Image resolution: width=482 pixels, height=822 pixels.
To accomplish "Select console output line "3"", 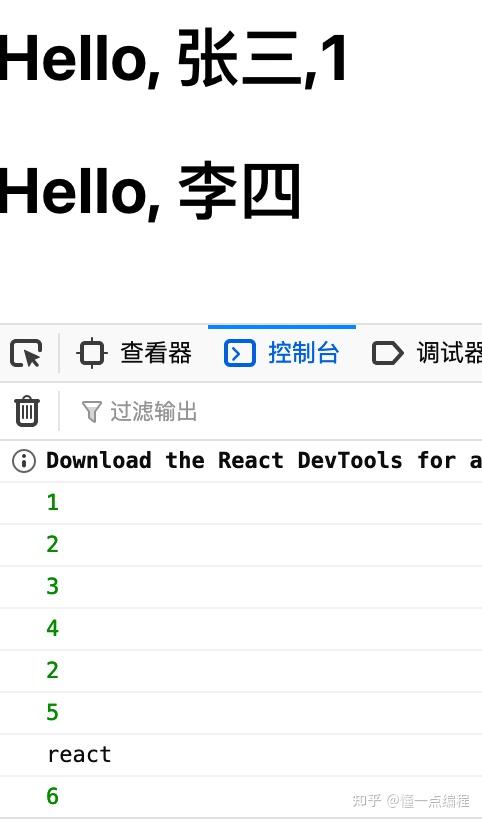I will pos(52,587).
